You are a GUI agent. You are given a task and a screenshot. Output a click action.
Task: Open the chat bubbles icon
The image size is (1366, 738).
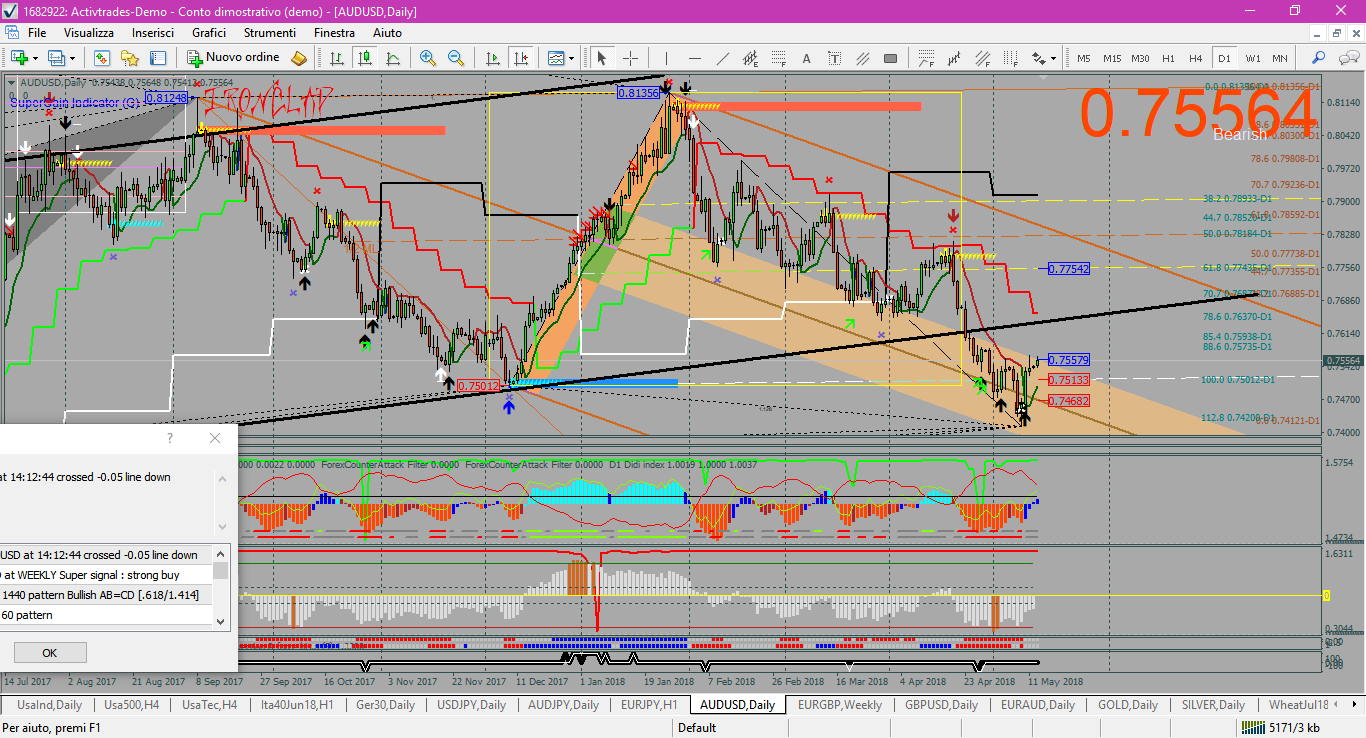[1348, 58]
